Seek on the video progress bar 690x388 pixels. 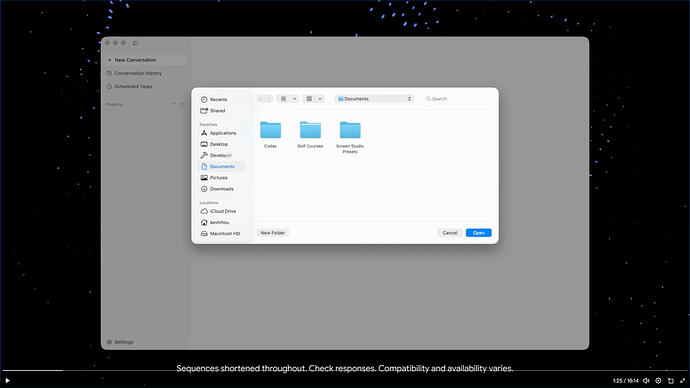coord(345,370)
